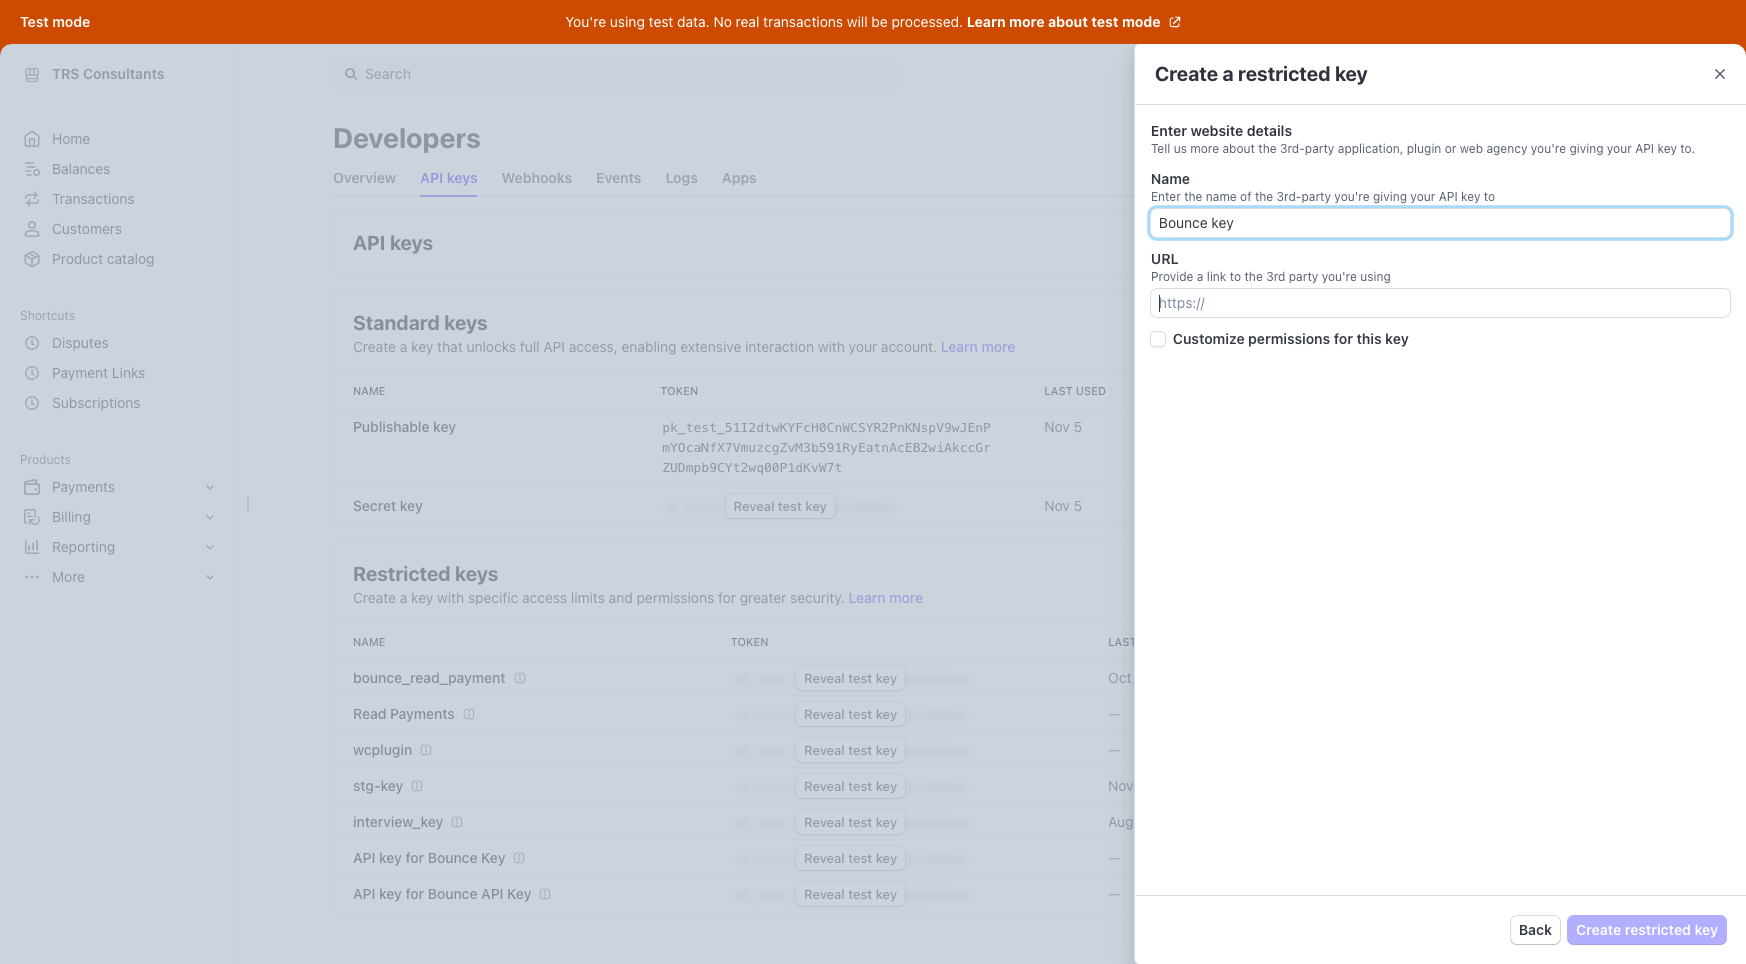Expand the Billing menu chevron
1746x964 pixels.
point(210,517)
